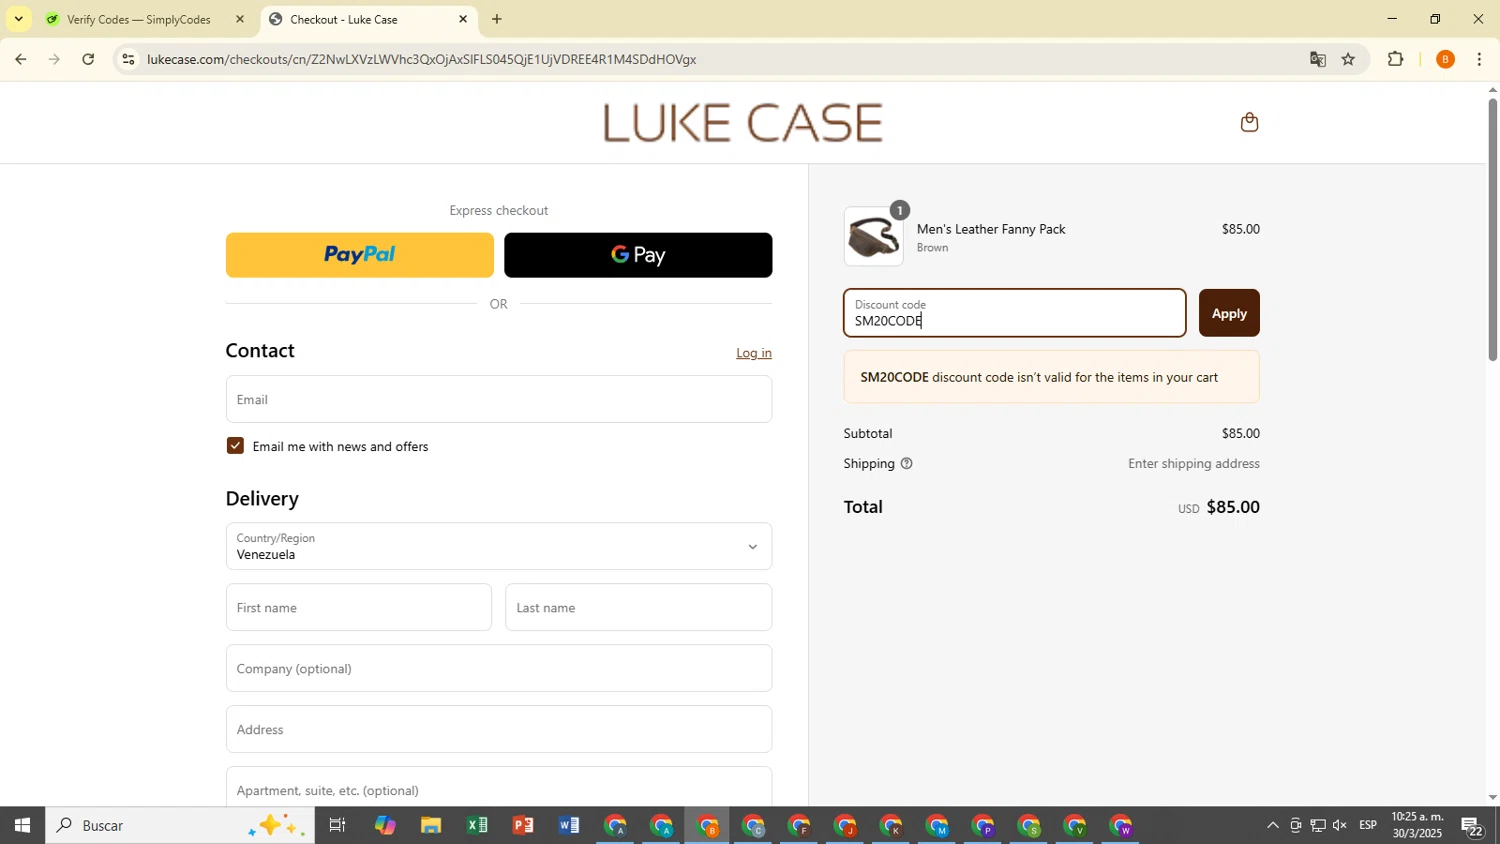Open the network icon in system tray
Image resolution: width=1500 pixels, height=844 pixels.
[x=1318, y=826]
